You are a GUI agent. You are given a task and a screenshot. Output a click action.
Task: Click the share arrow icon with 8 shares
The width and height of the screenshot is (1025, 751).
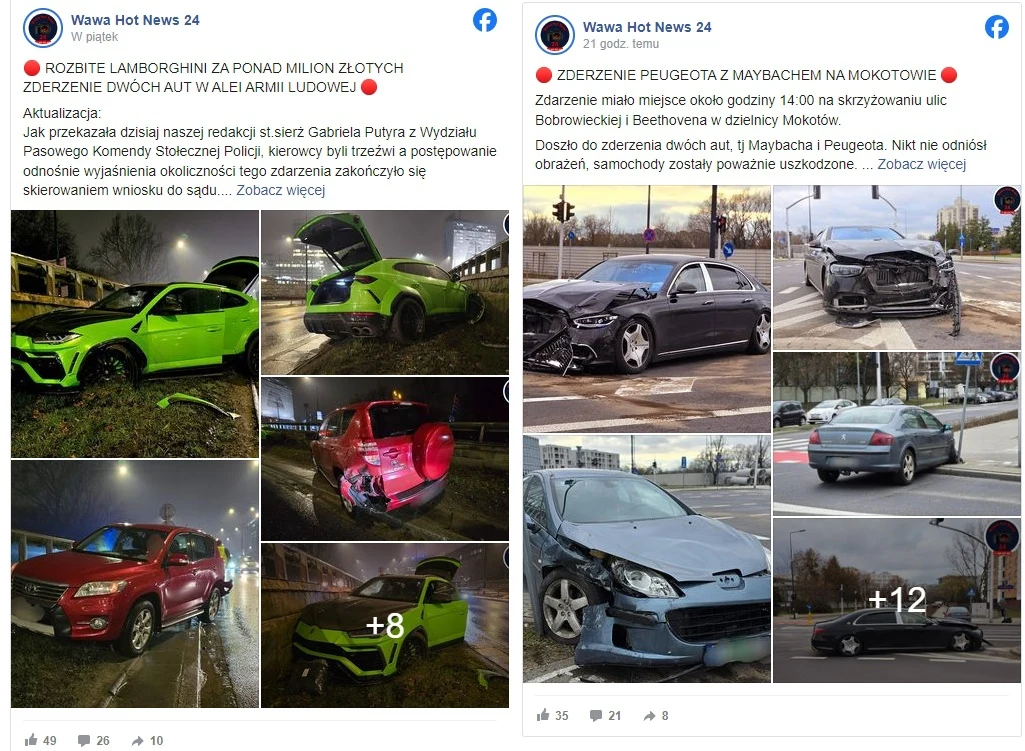(649, 716)
